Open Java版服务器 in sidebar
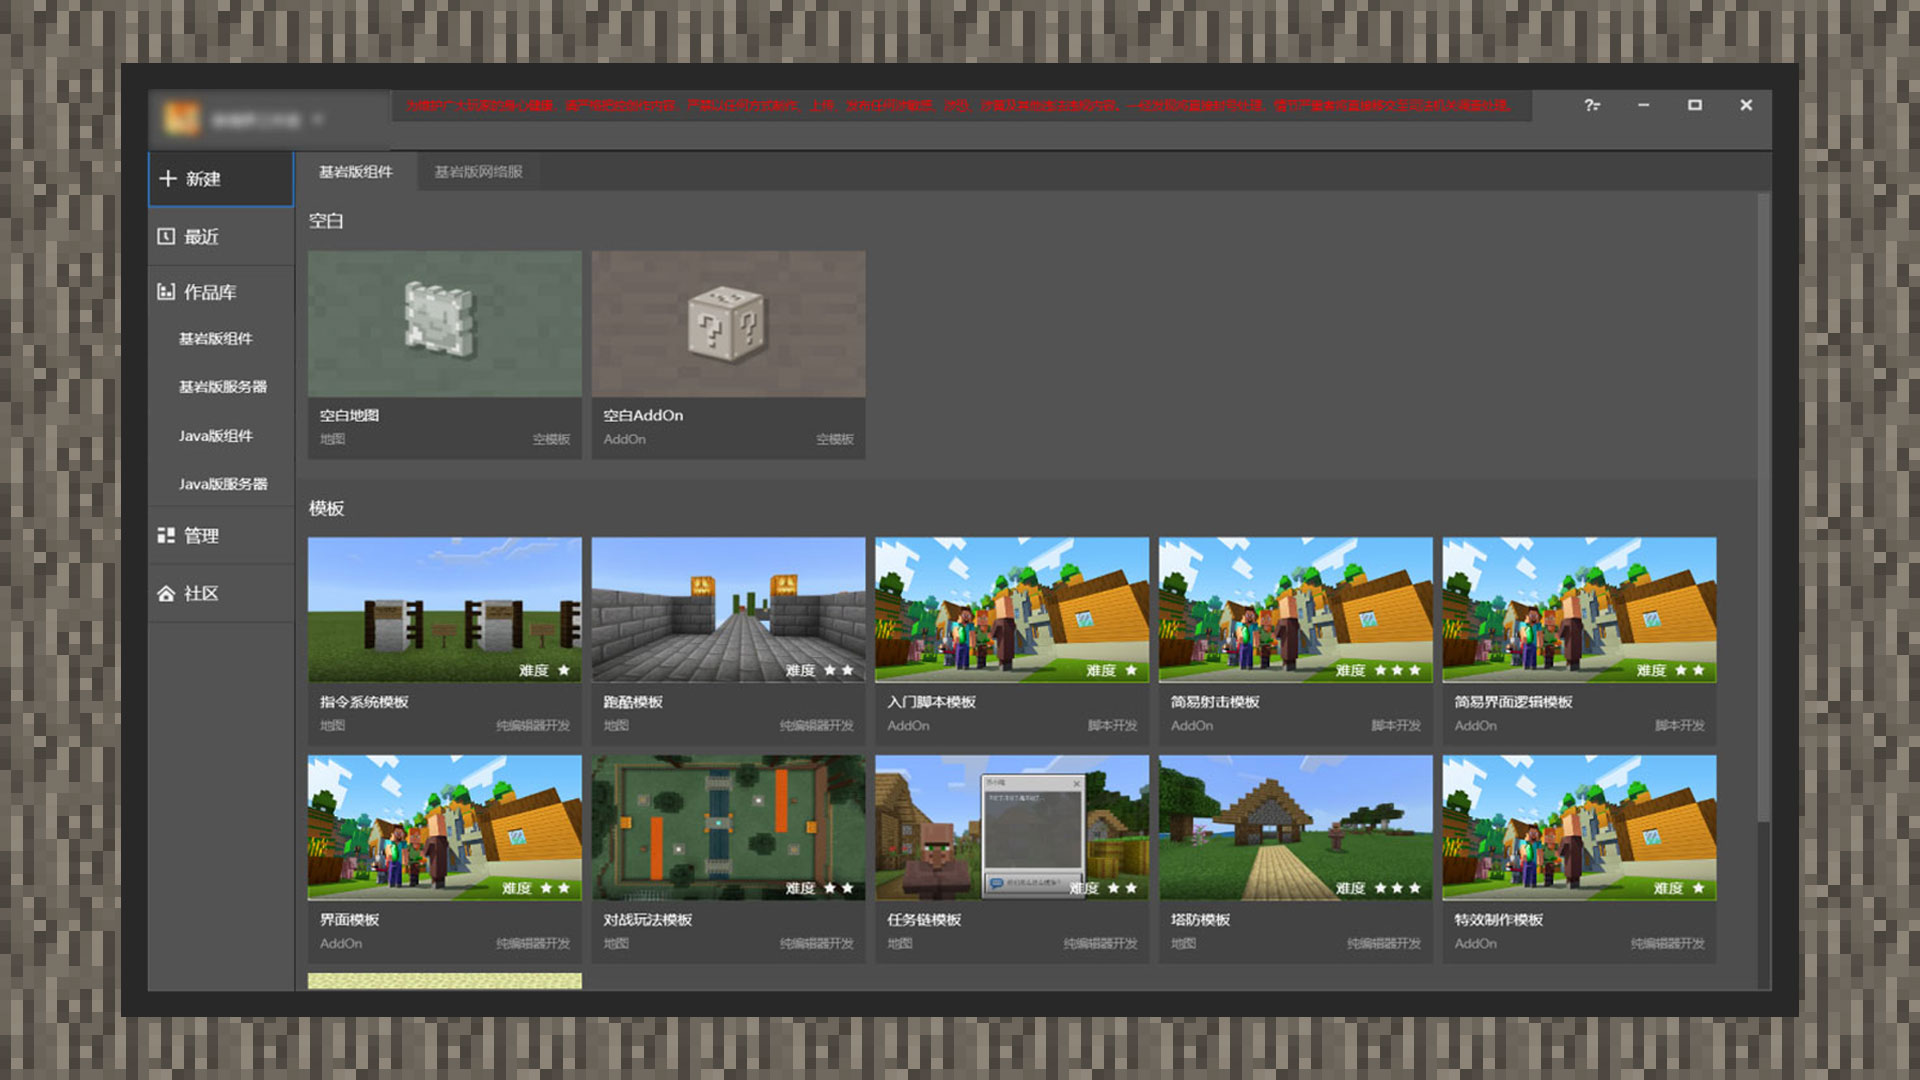Viewport: 1920px width, 1080px height. pyautogui.click(x=222, y=484)
